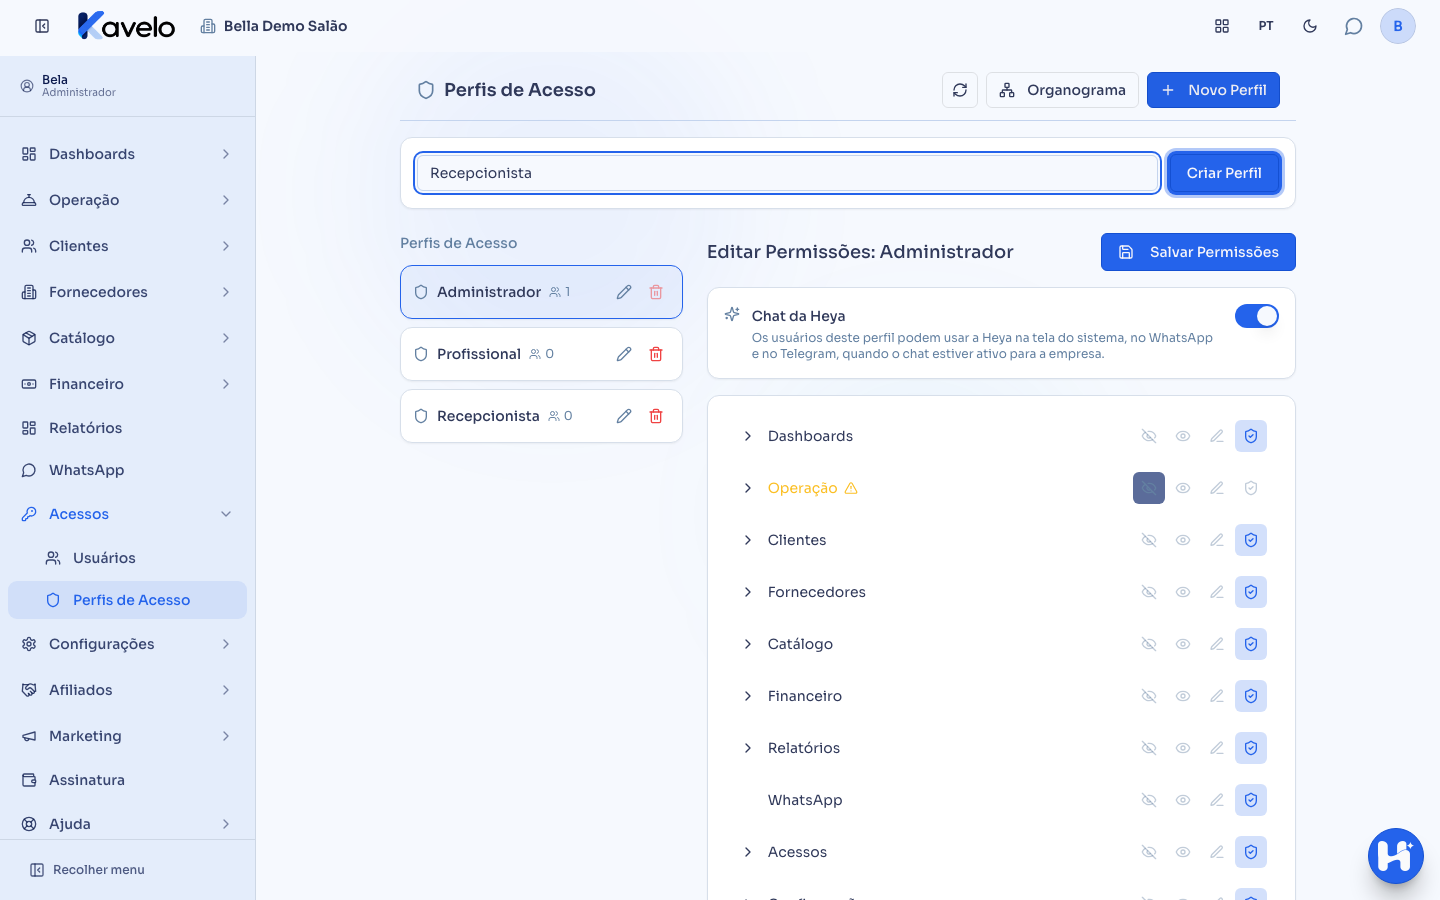Edit the Recepcionista profile name
Screen dimensions: 1440x900
tap(624, 416)
